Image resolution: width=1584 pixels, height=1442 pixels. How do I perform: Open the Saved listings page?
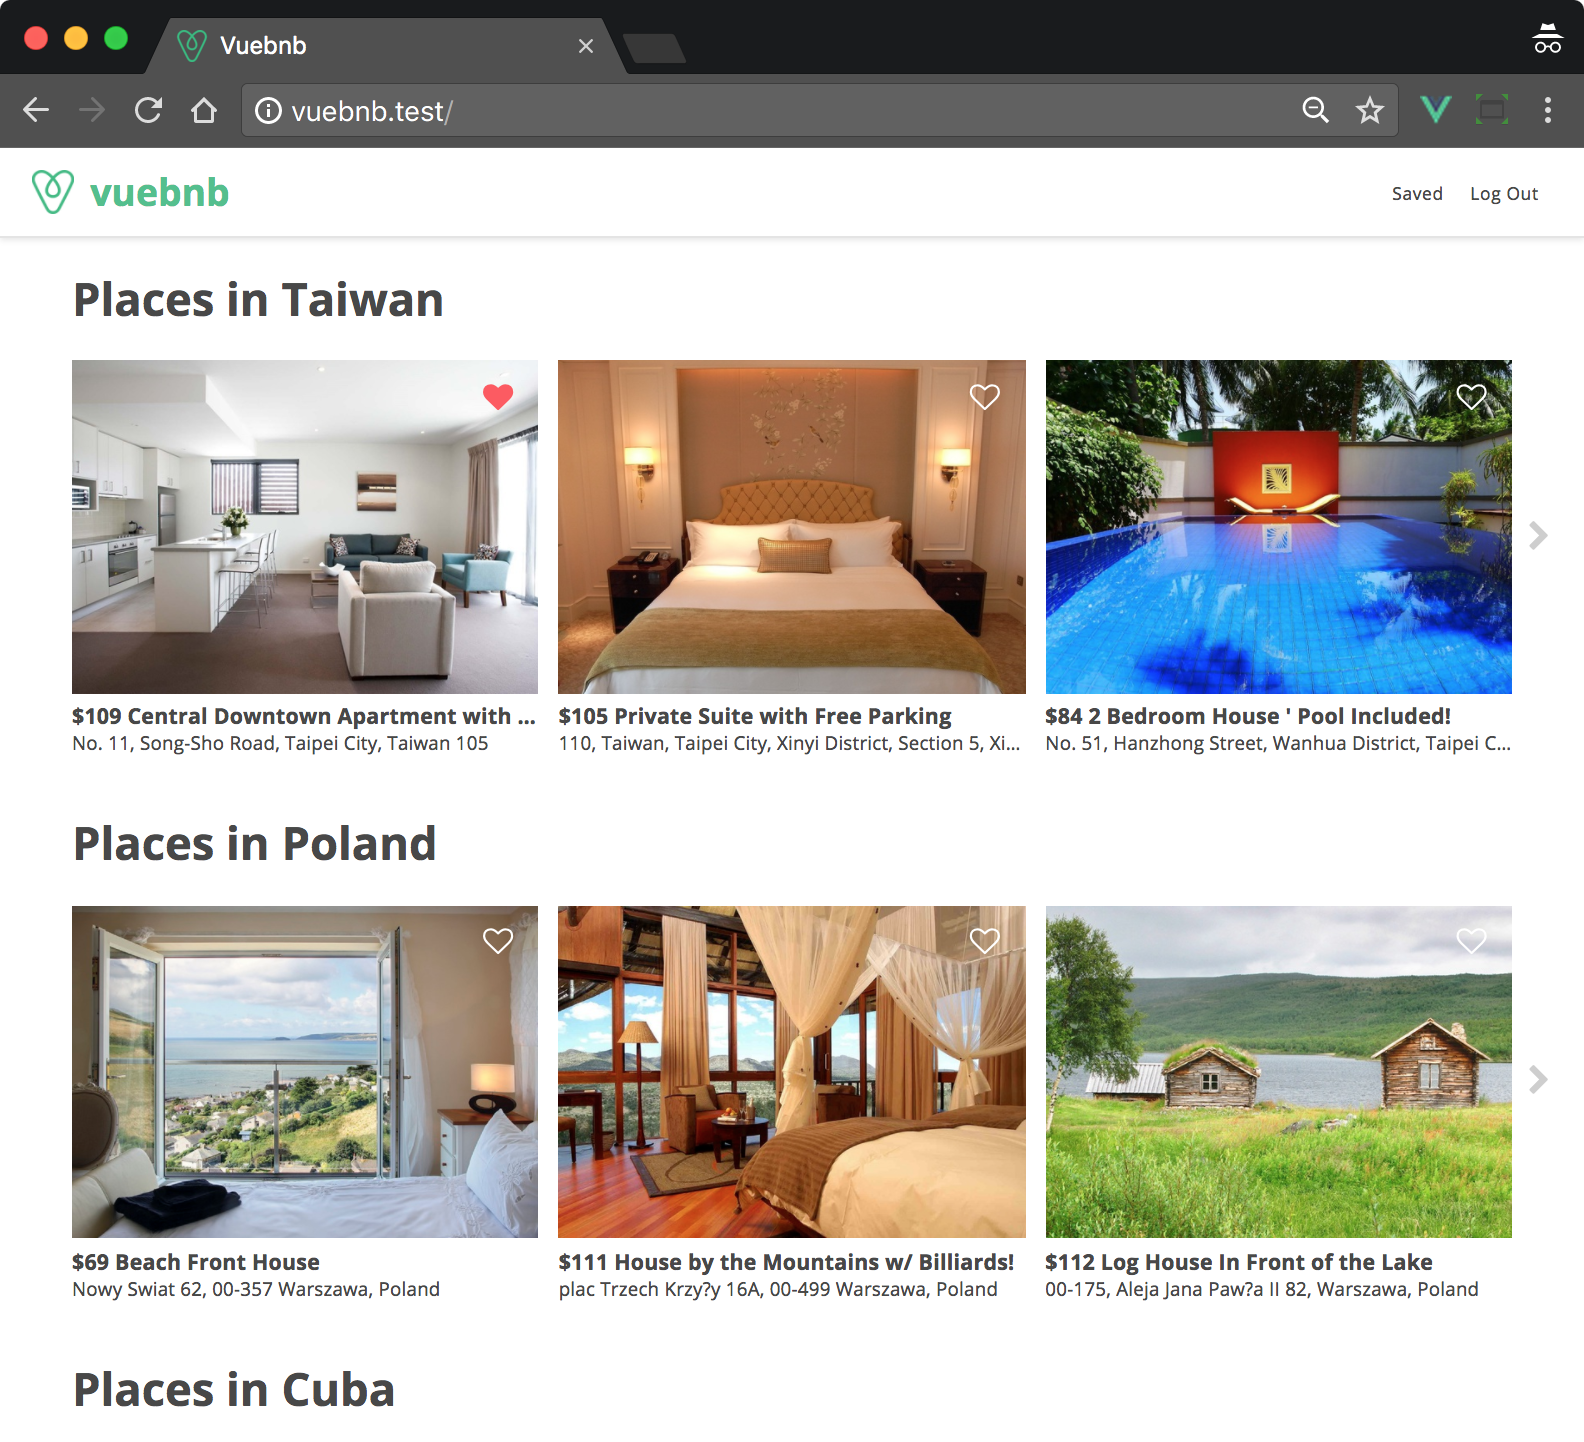pos(1417,194)
